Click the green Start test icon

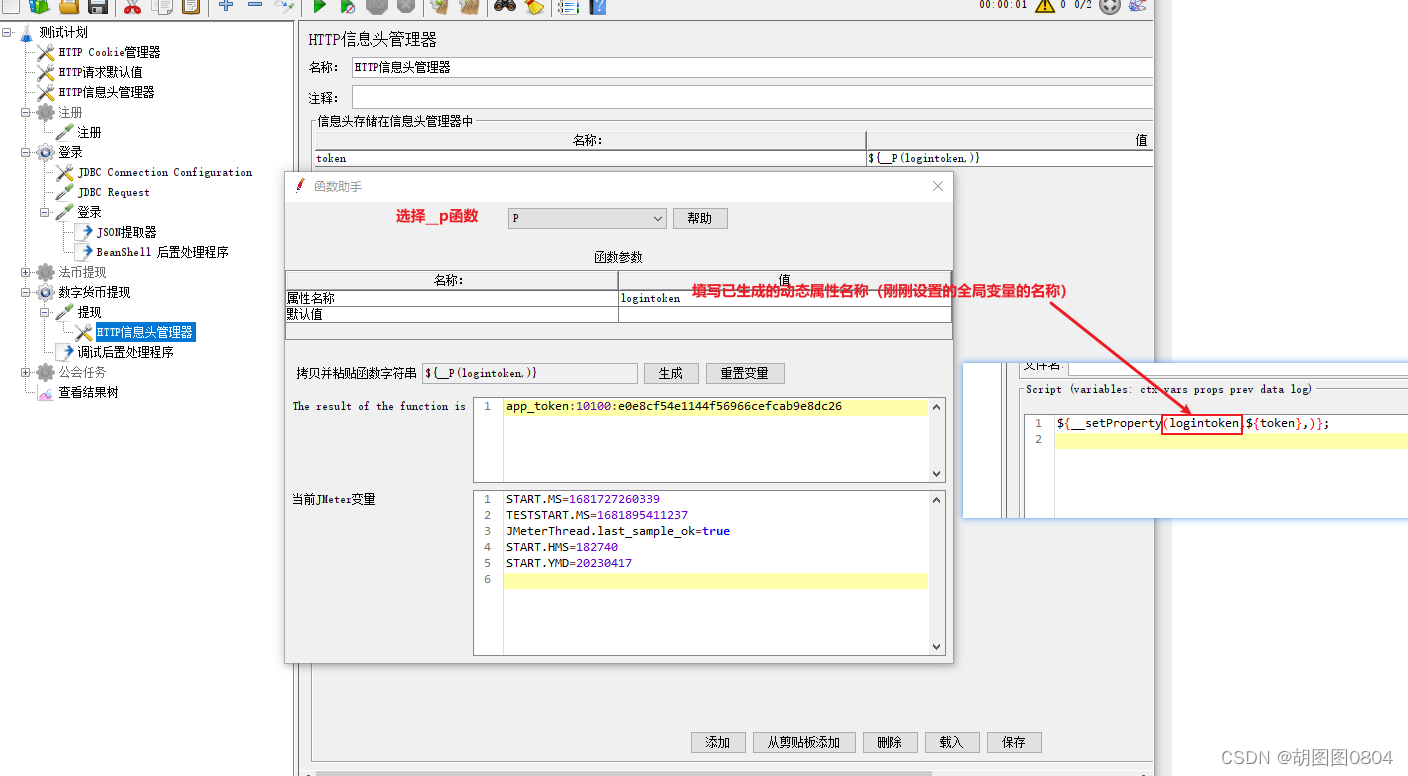(x=320, y=8)
